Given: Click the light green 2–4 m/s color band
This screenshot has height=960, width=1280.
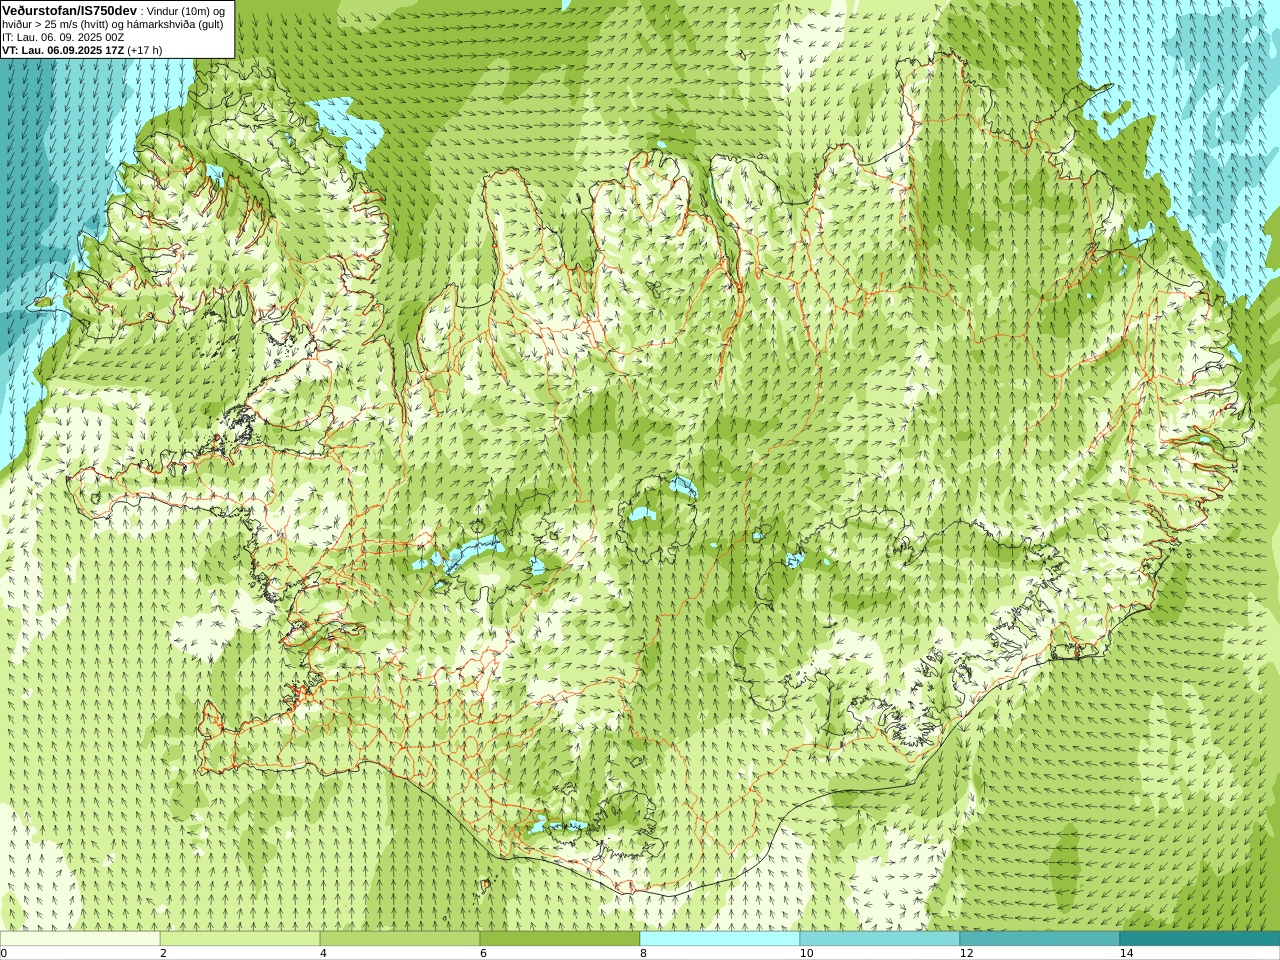Looking at the screenshot, I should tap(240, 939).
